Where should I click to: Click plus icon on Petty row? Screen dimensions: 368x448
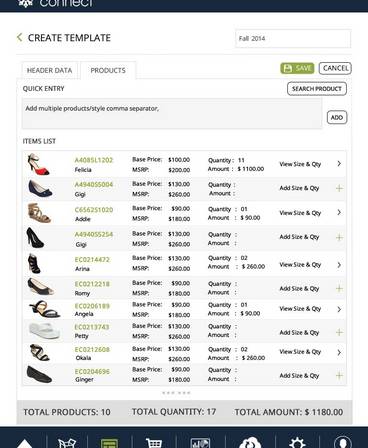tap(339, 332)
